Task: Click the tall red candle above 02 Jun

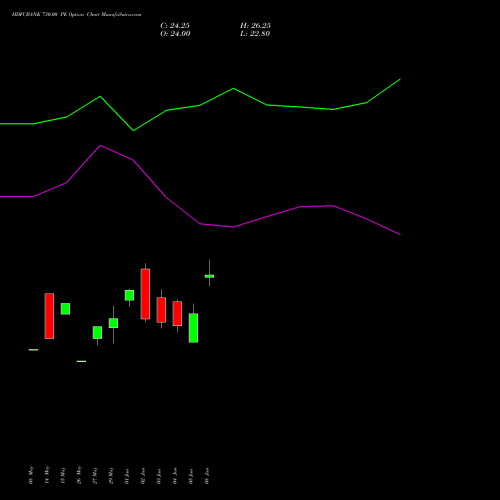Action: tap(145, 294)
